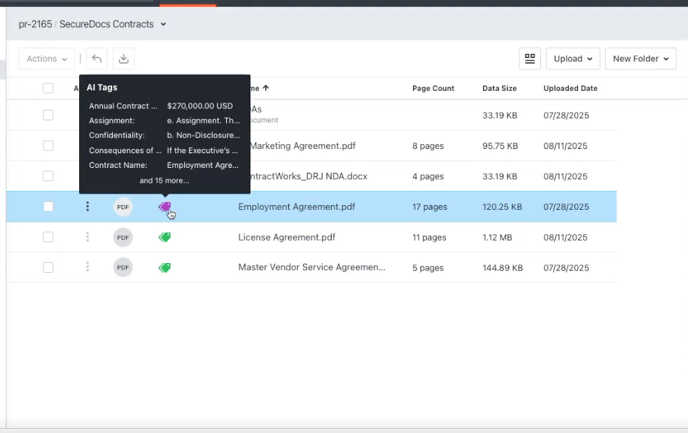
Task: Sort by Uploaded Date column
Action: 570,88
